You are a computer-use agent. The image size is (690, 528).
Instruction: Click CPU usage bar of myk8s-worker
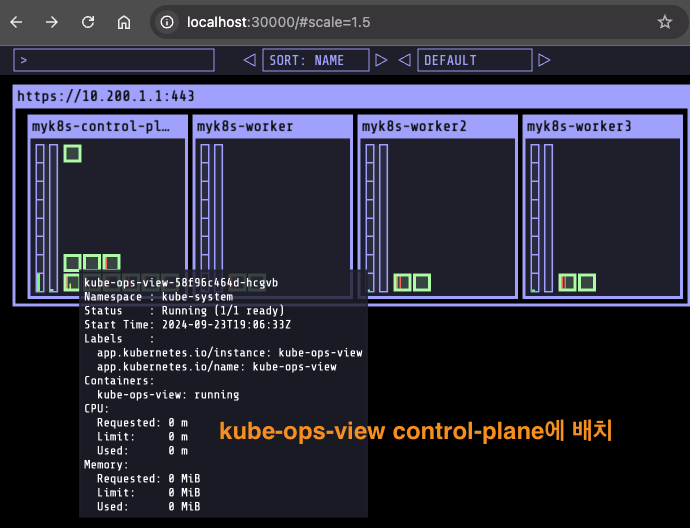(205, 207)
